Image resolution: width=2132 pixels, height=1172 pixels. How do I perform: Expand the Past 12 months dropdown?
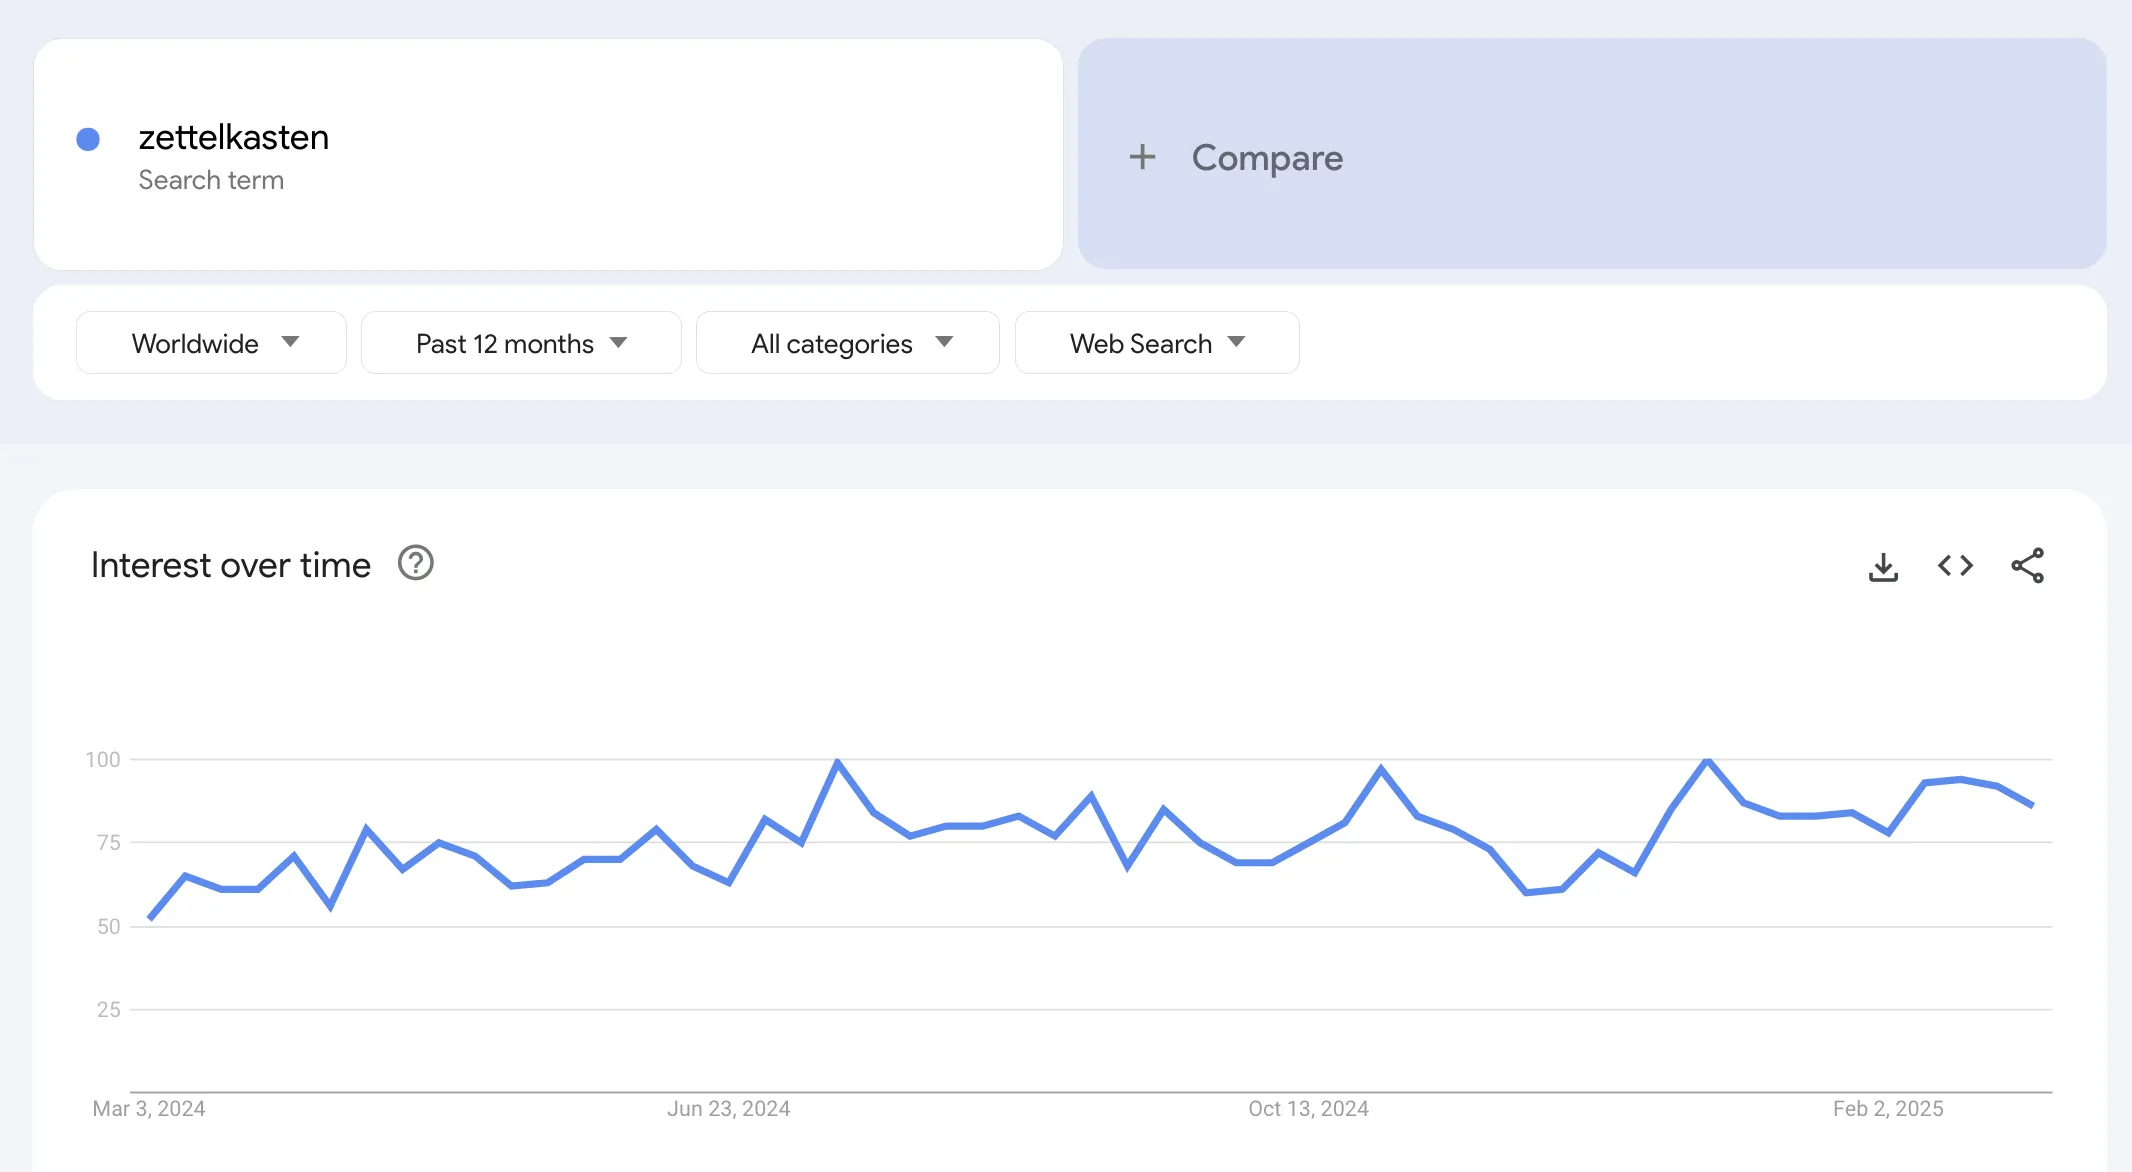click(521, 343)
